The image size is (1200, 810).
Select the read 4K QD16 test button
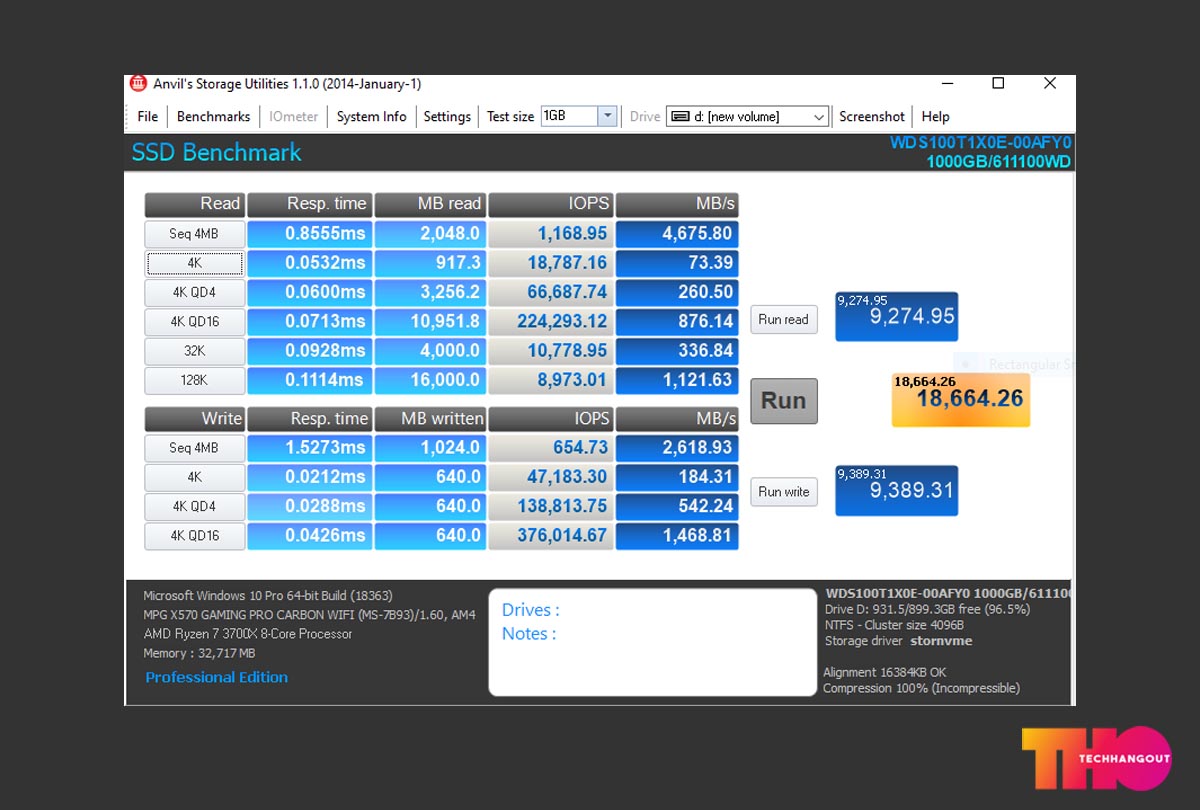194,322
